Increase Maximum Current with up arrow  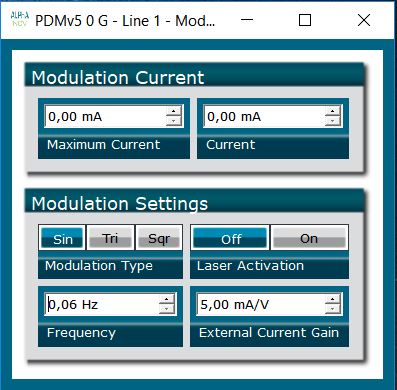(x=174, y=111)
